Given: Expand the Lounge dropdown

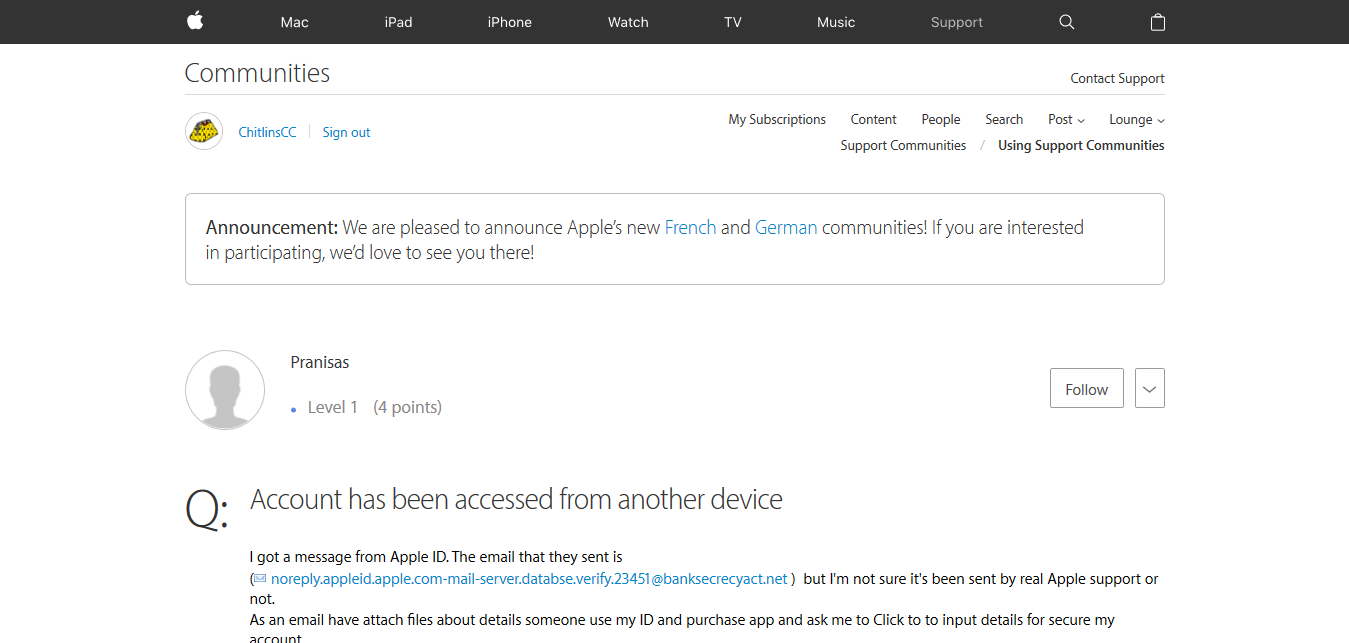Looking at the screenshot, I should pyautogui.click(x=1136, y=119).
